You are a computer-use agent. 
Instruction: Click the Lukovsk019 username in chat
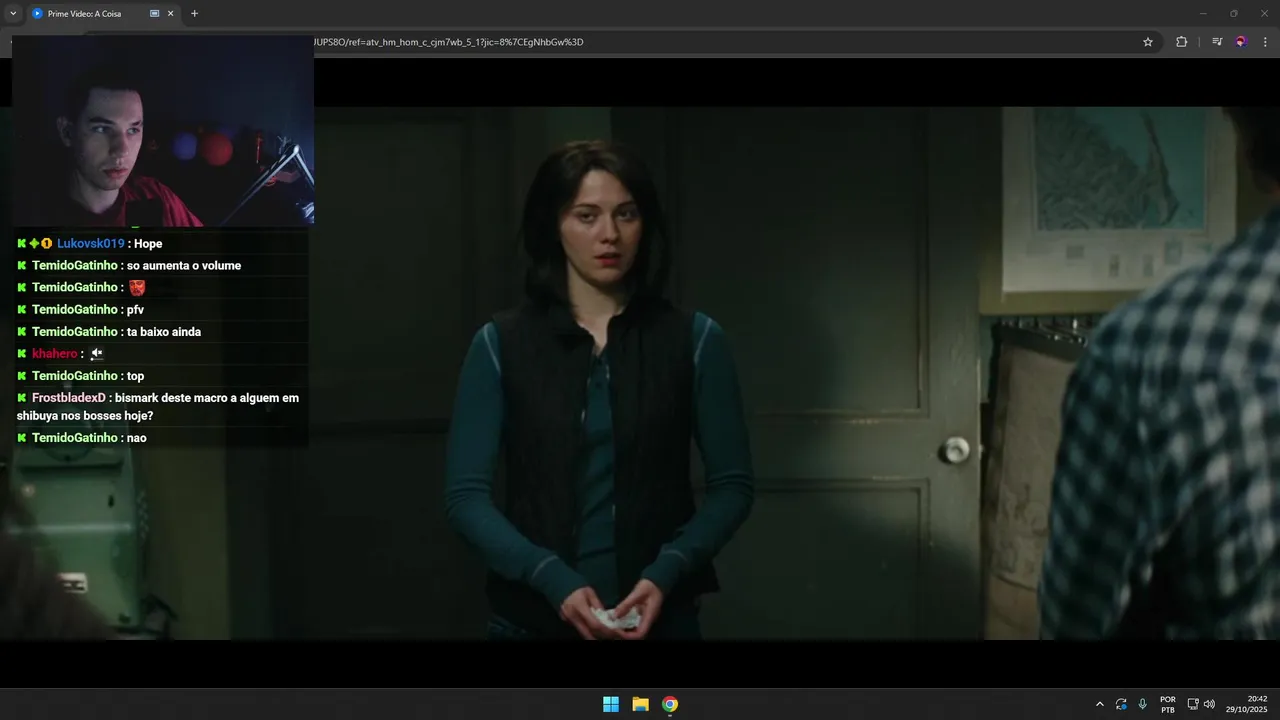tap(90, 244)
